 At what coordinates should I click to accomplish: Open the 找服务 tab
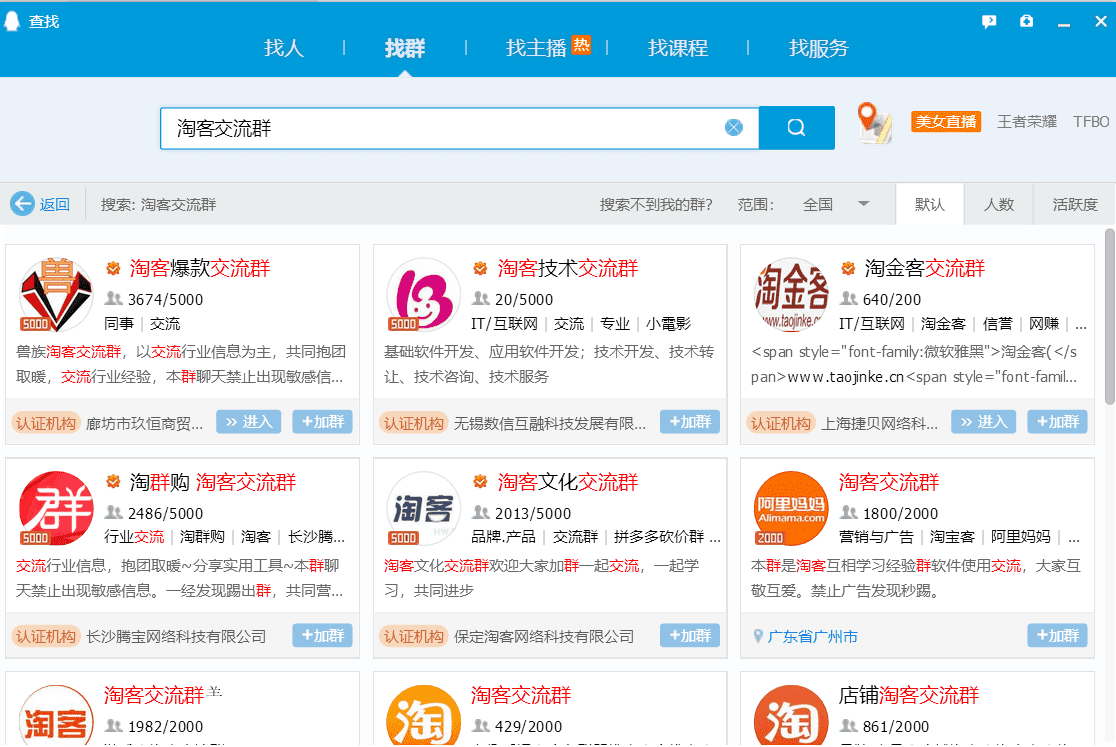click(x=818, y=48)
